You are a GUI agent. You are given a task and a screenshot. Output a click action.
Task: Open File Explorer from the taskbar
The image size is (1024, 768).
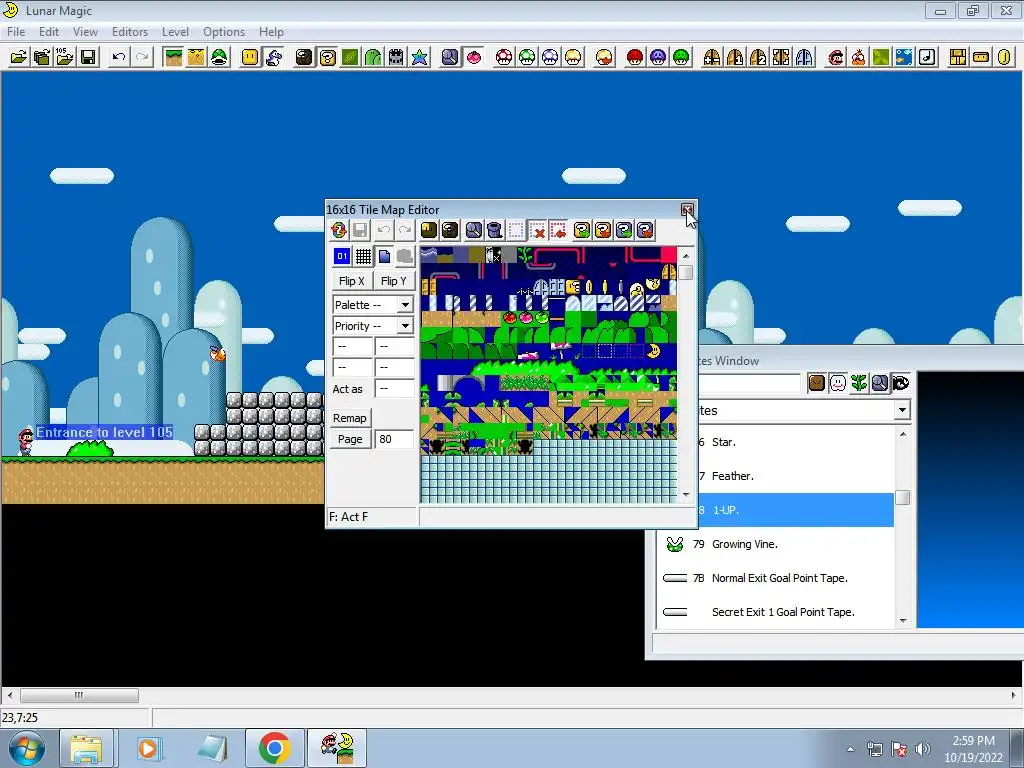point(87,748)
